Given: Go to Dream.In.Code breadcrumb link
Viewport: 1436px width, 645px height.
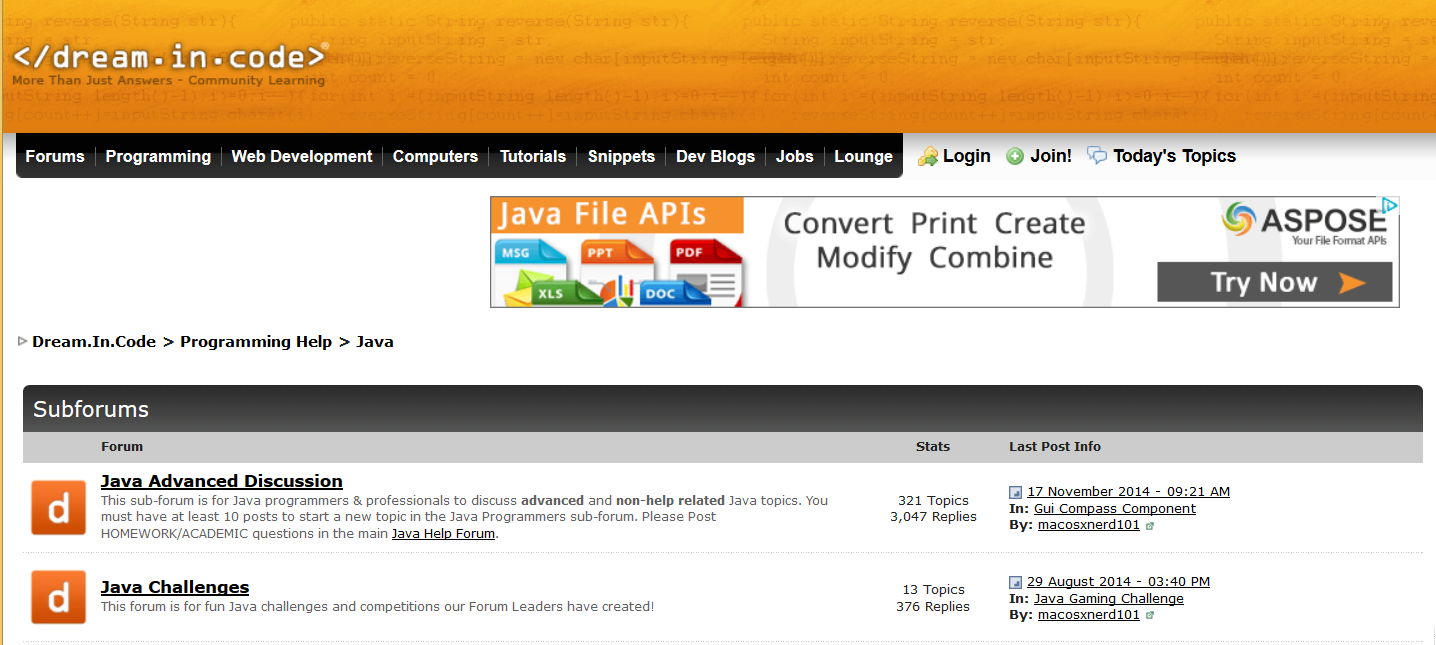Looking at the screenshot, I should (94, 341).
